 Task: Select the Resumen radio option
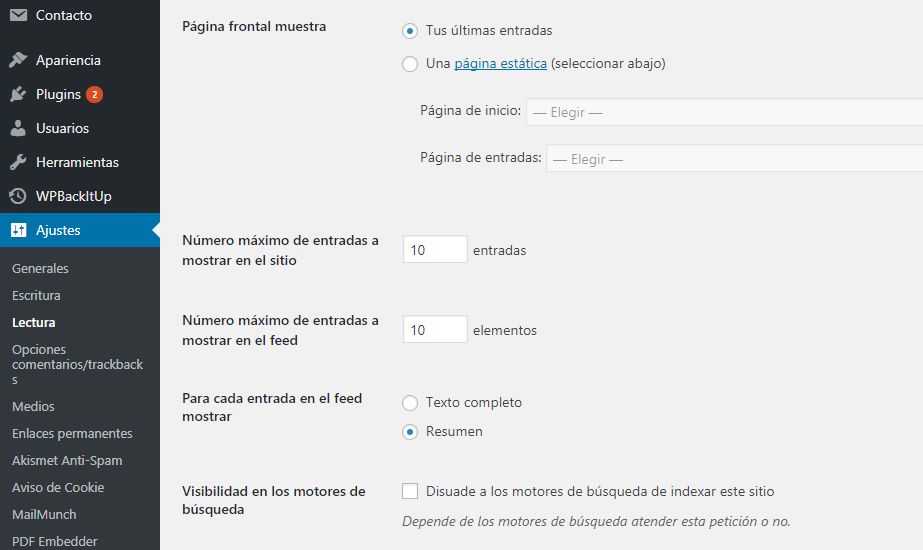point(410,432)
